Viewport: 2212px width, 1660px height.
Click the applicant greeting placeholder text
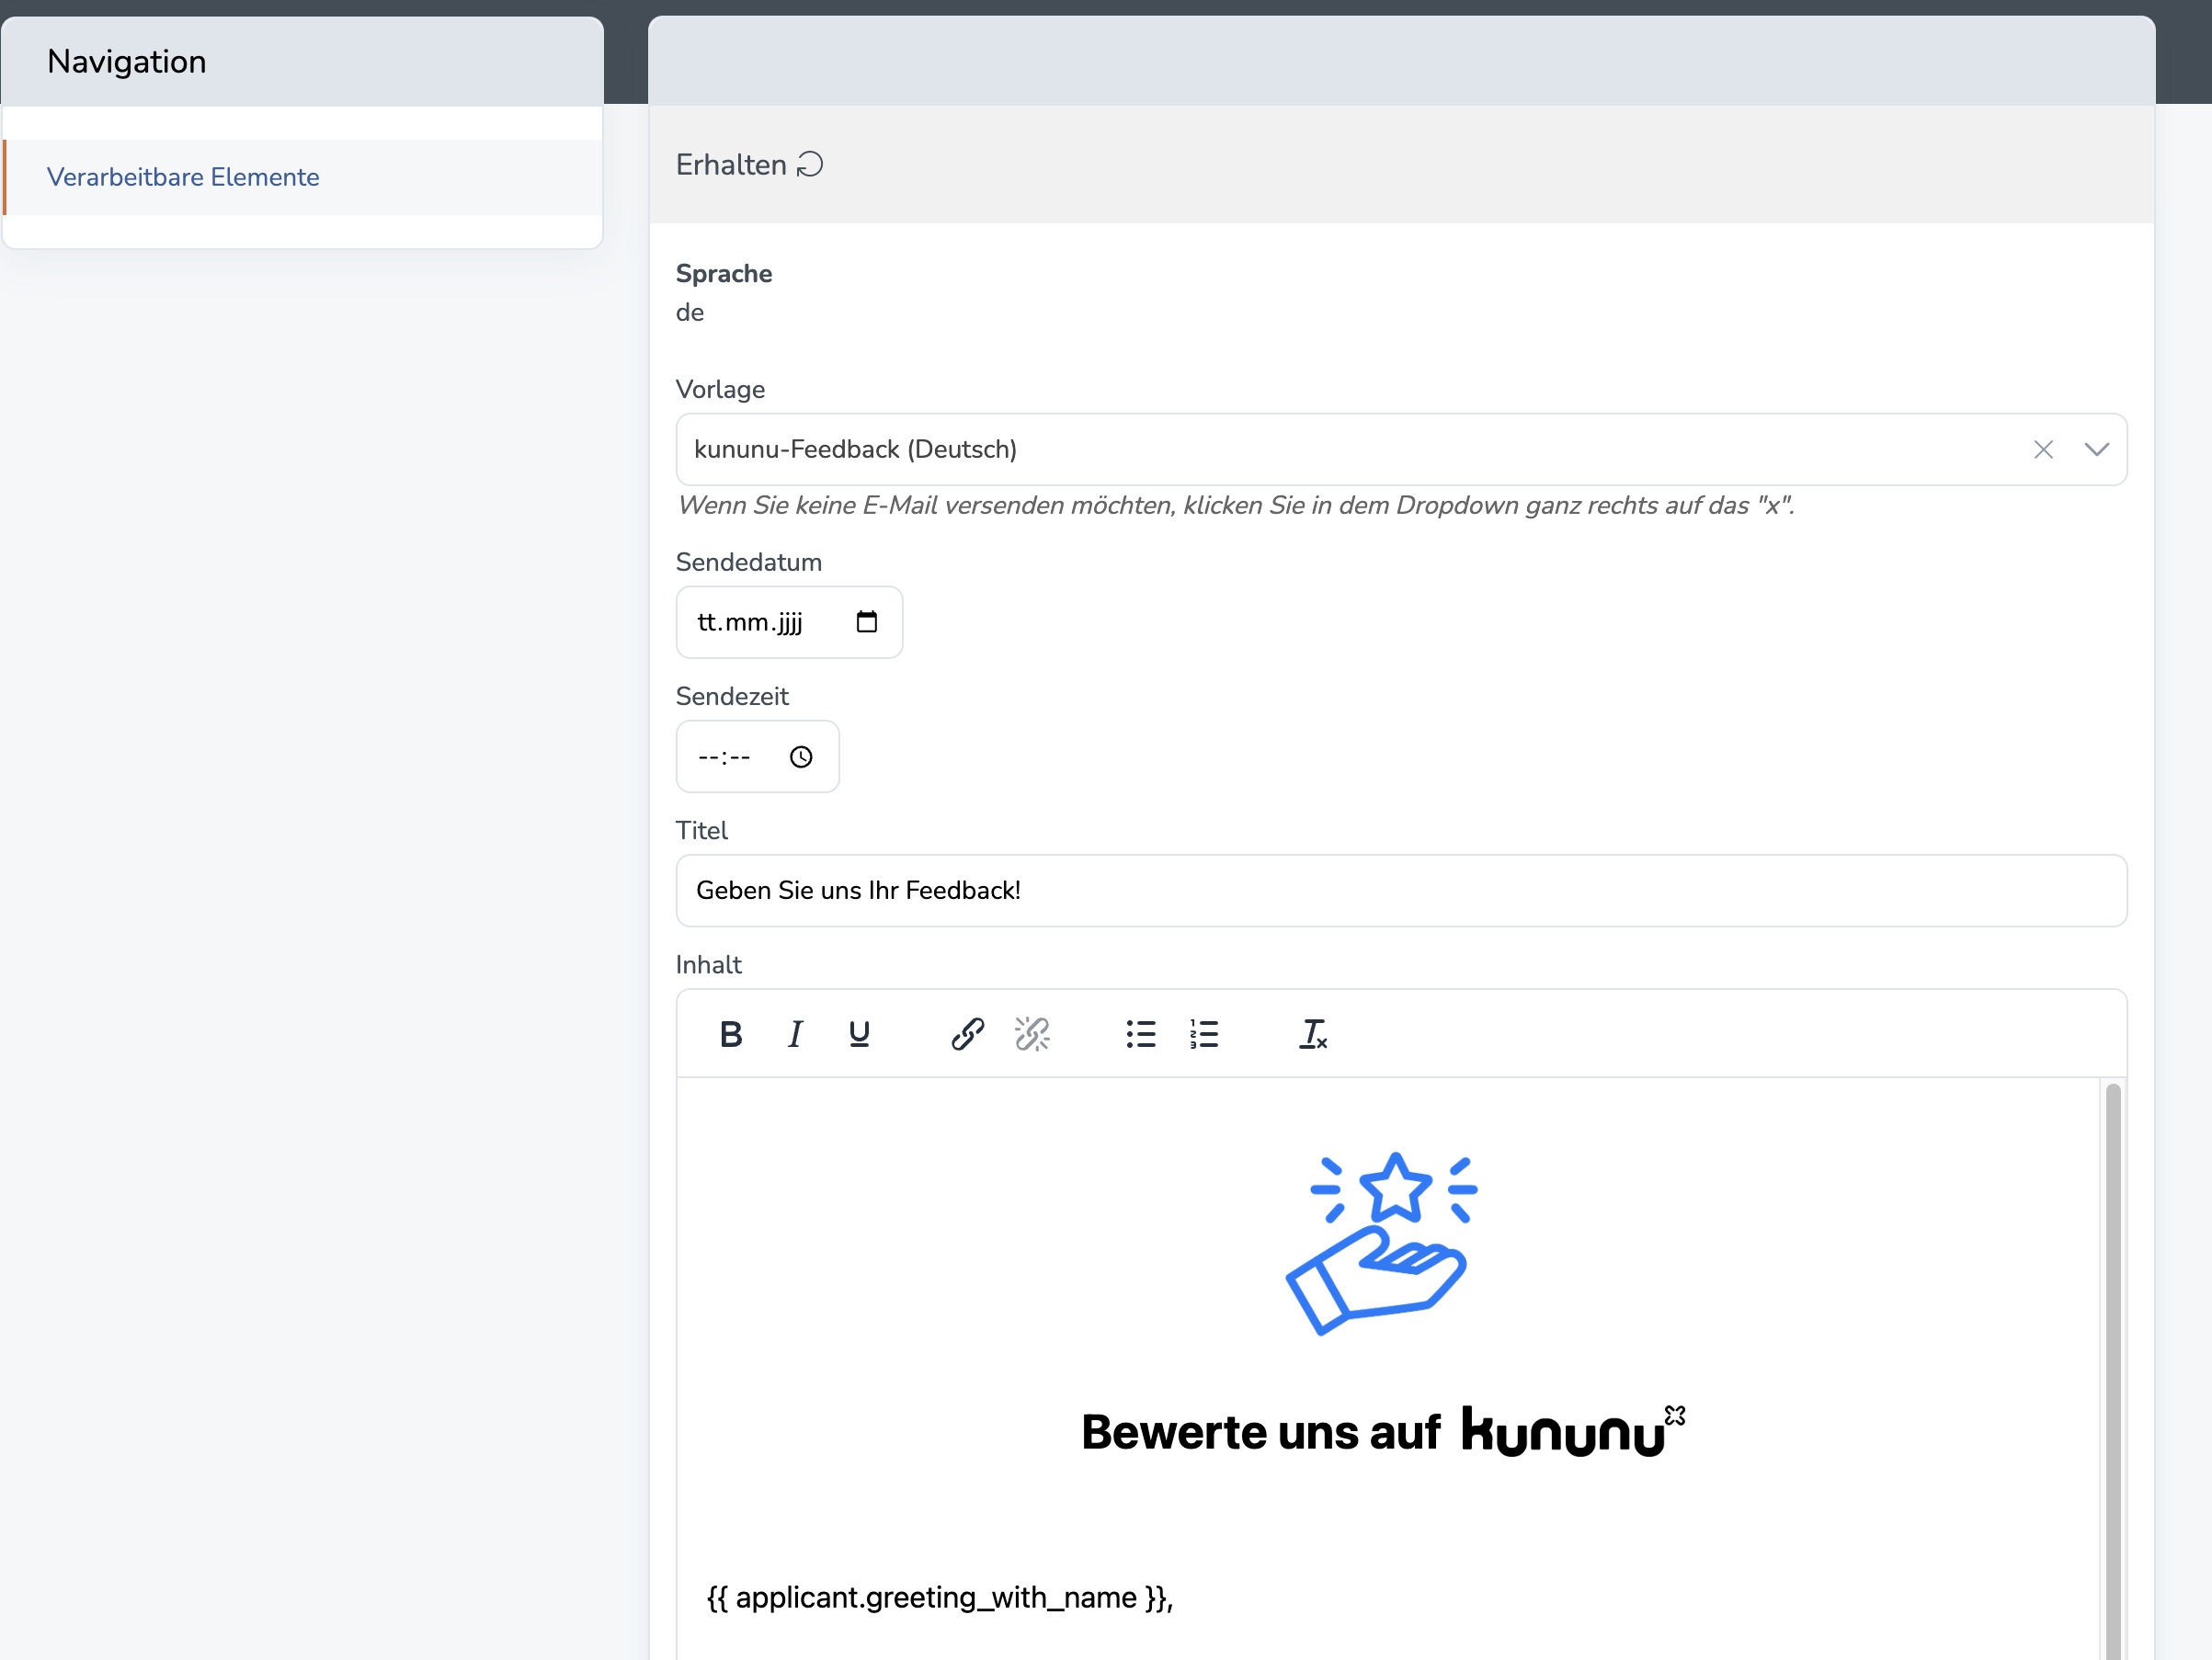(x=939, y=1597)
